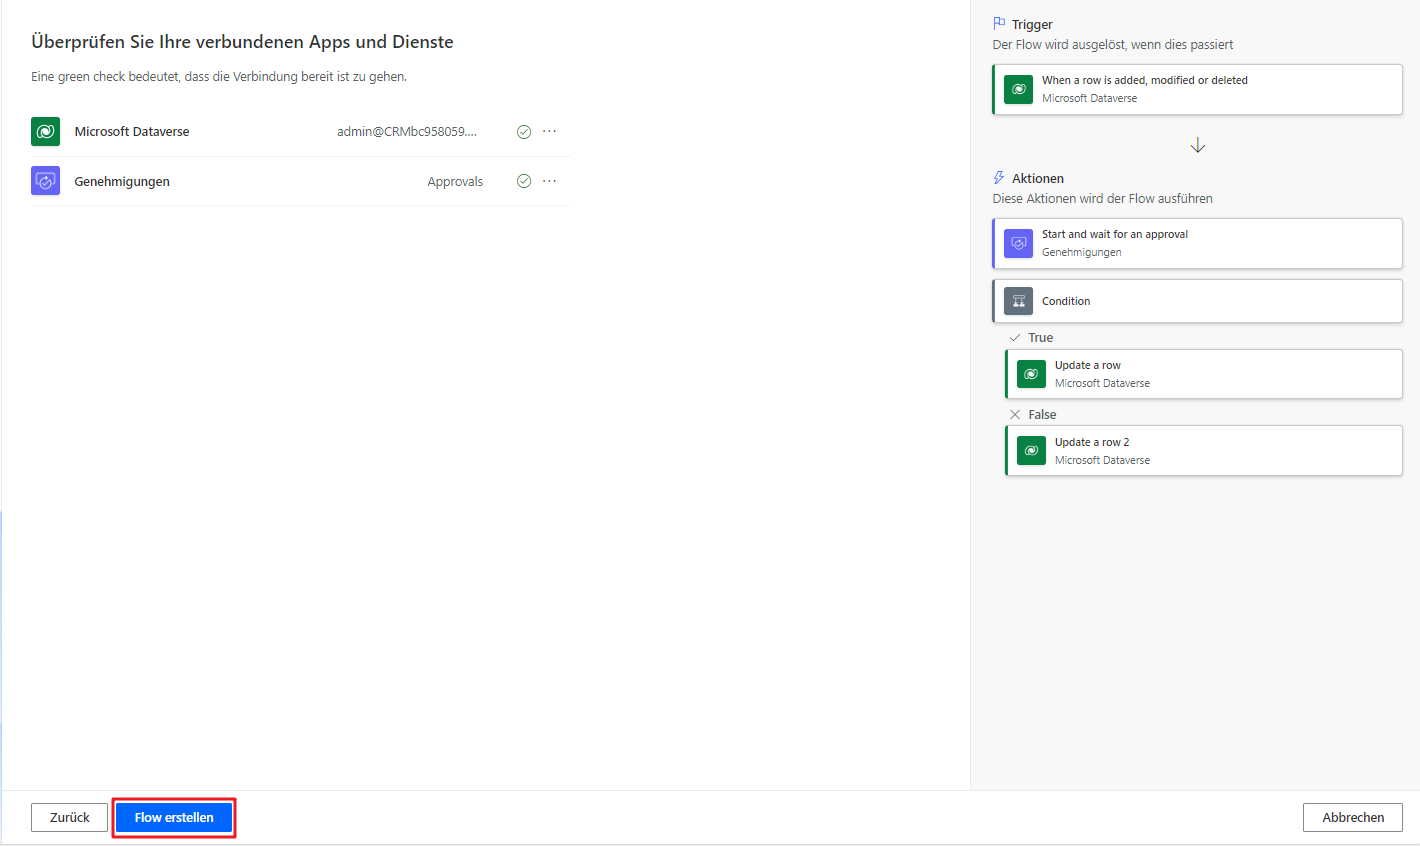Select 'Start and wait for an approval' action
Screen dimensions: 1420x846
click(x=1197, y=243)
